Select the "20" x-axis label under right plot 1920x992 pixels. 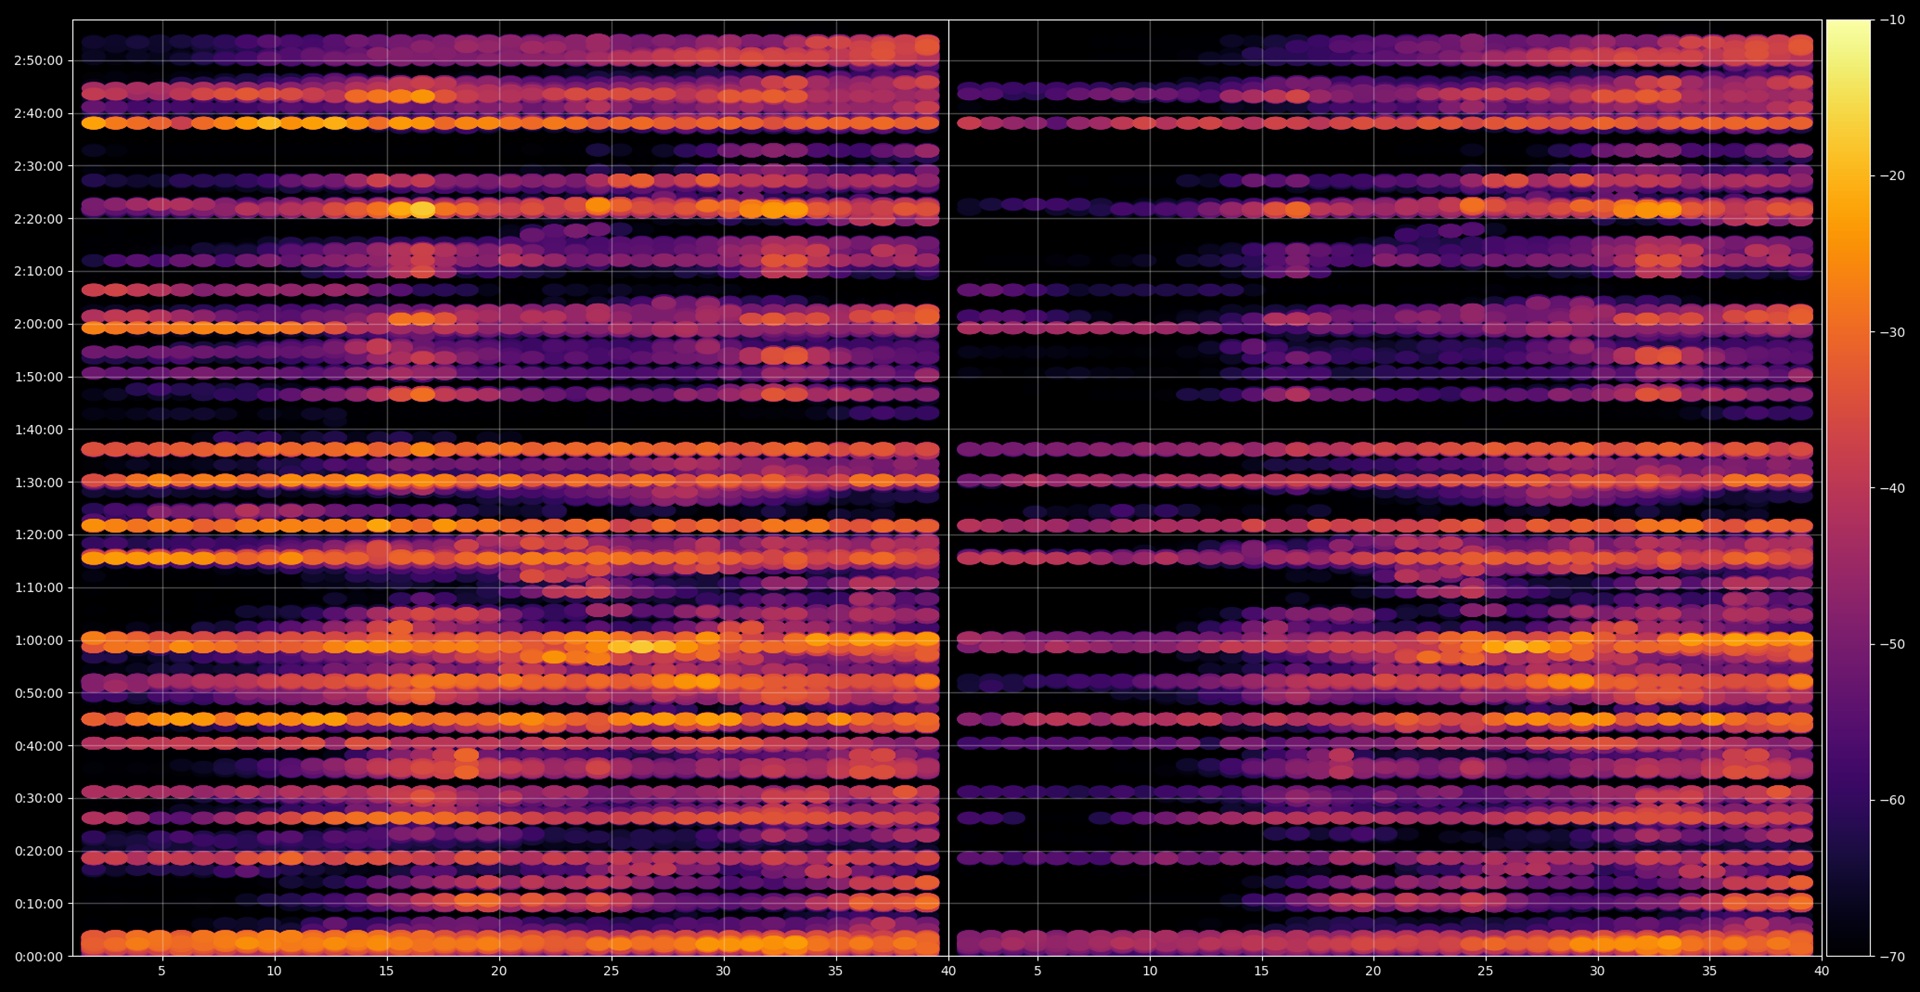coord(1373,971)
